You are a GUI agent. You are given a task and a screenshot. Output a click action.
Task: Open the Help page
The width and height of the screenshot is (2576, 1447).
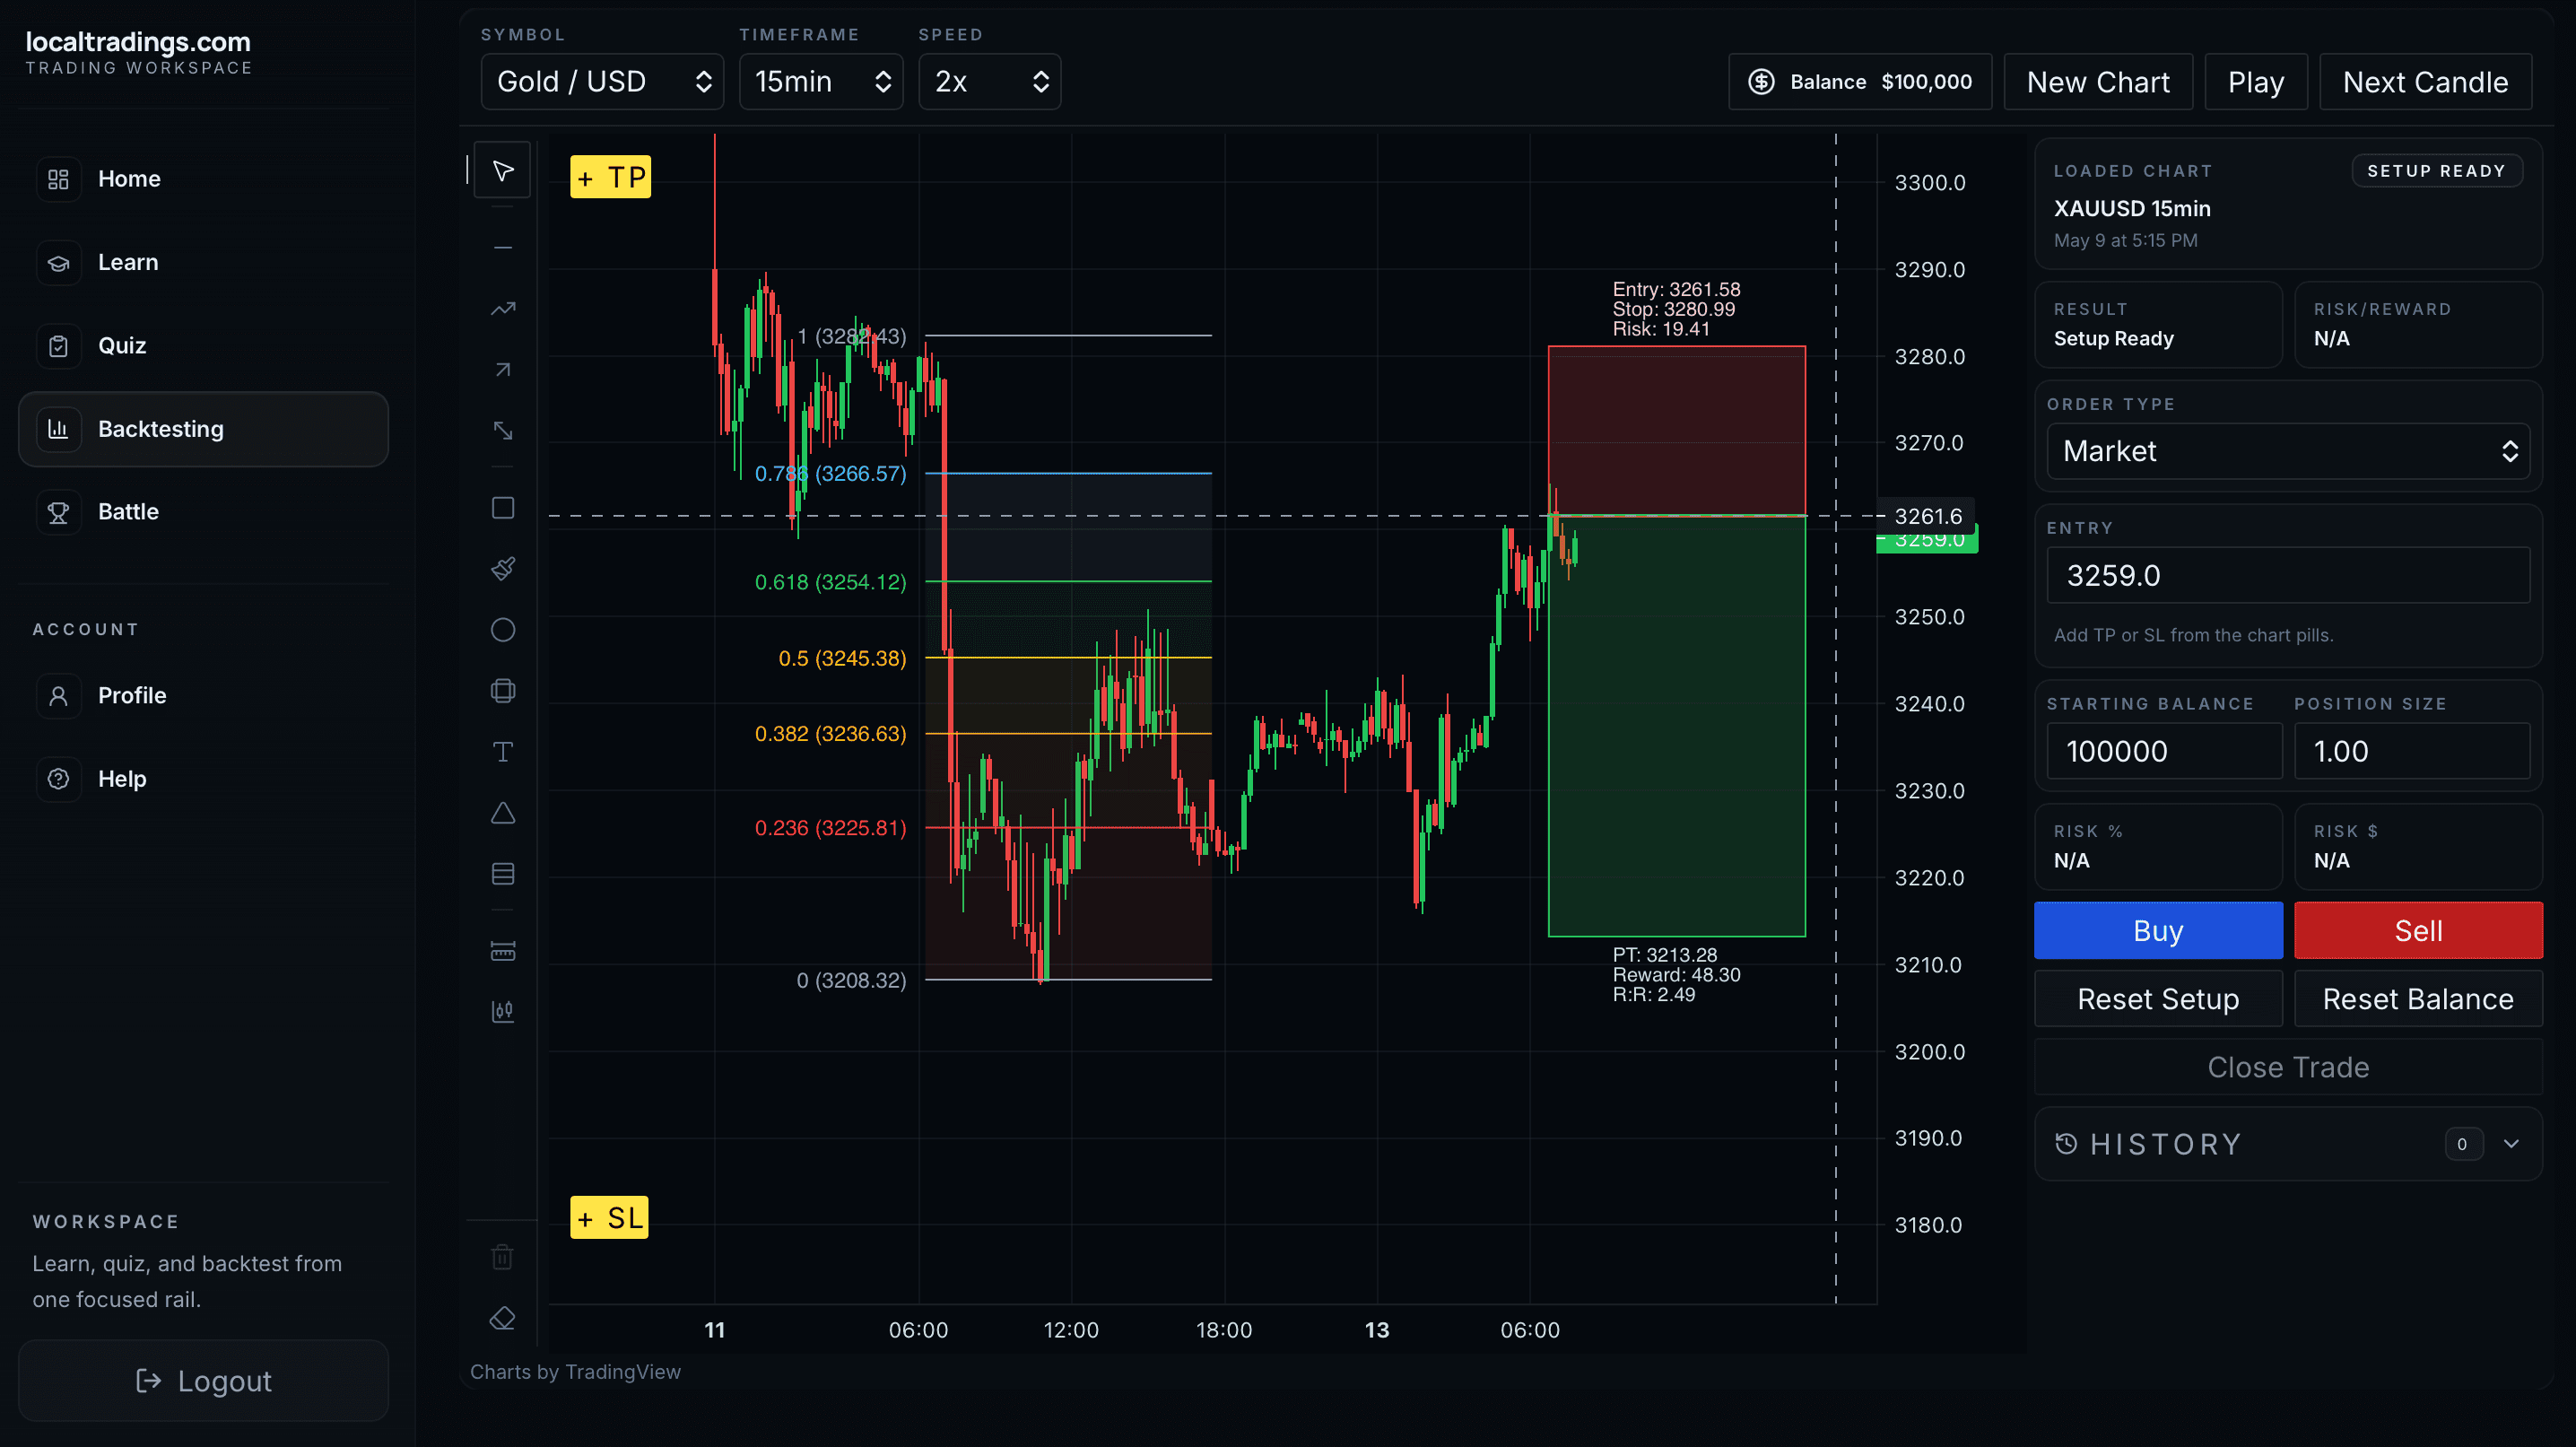pos(203,778)
